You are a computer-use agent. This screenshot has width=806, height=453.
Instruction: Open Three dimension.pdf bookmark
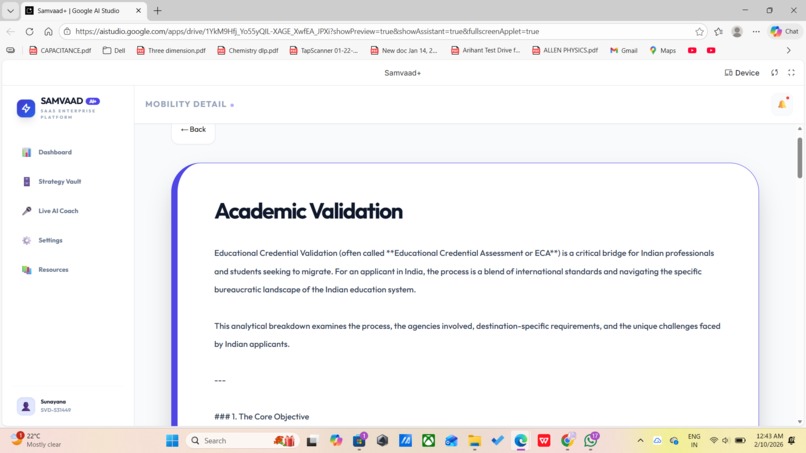coord(171,50)
